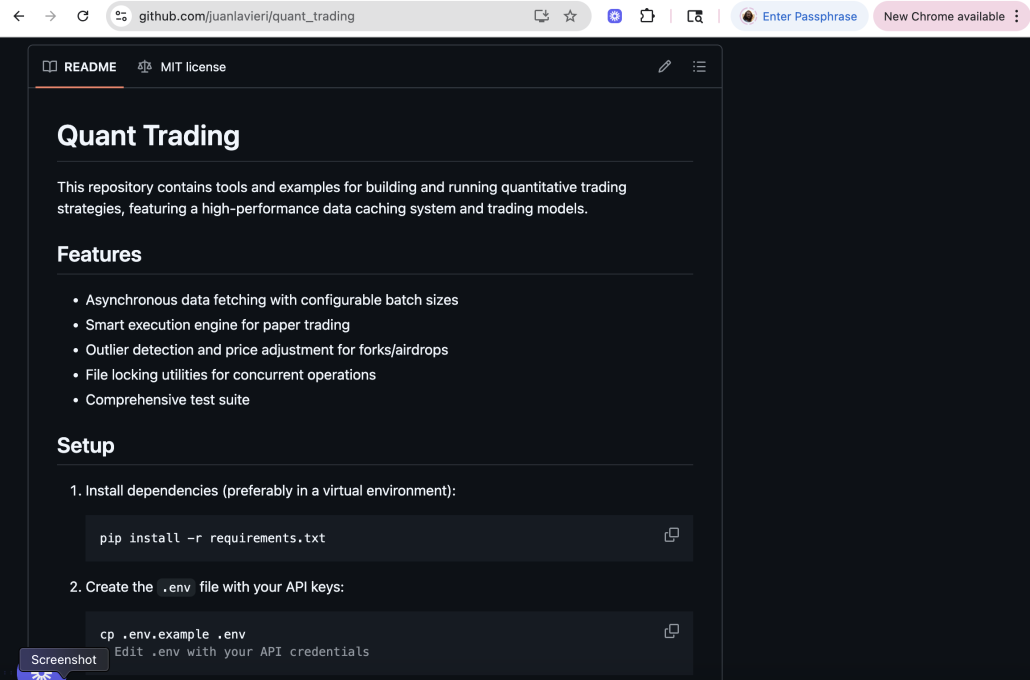
Task: Open the Chrome extensions puzzle icon
Action: click(x=647, y=16)
